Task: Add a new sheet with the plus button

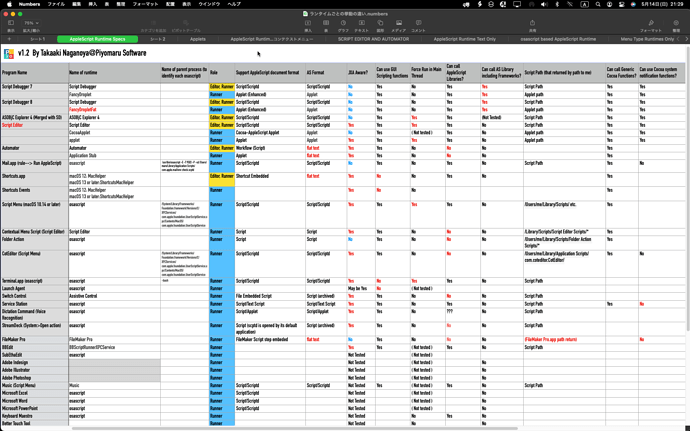Action: [x=9, y=39]
